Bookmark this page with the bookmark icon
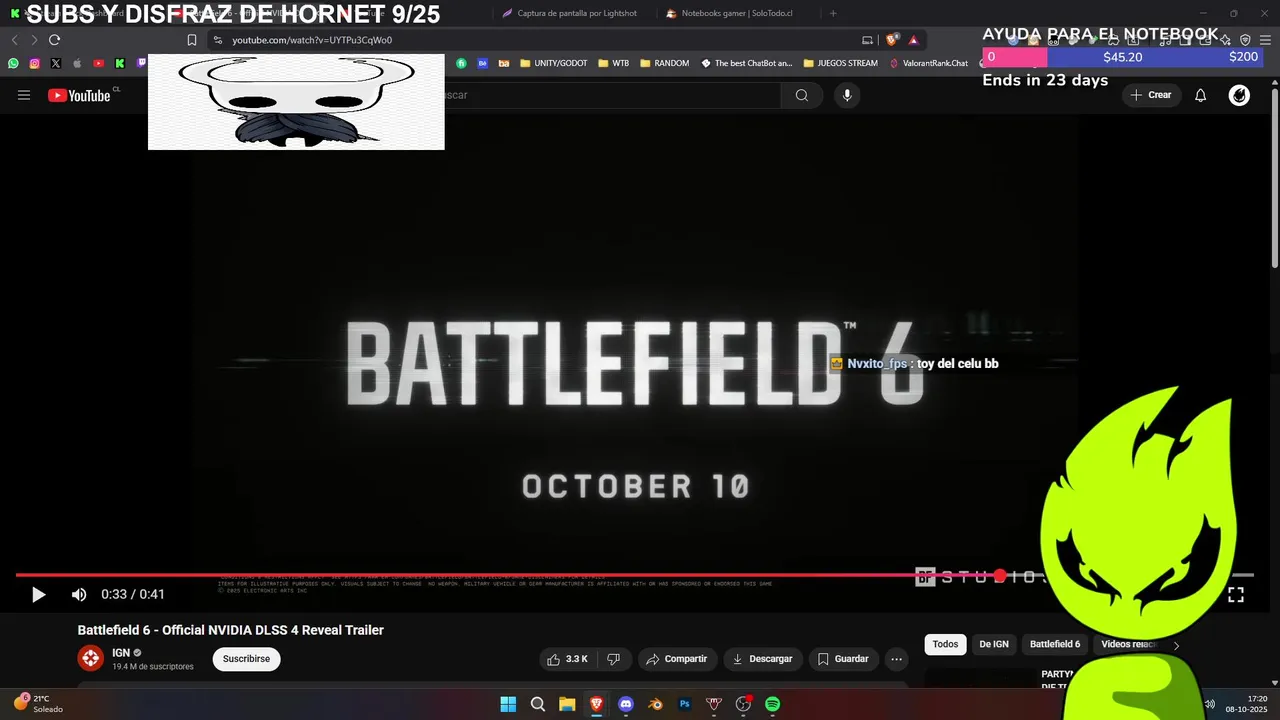Screen dimensions: 1280x720 pyautogui.click(x=192, y=40)
